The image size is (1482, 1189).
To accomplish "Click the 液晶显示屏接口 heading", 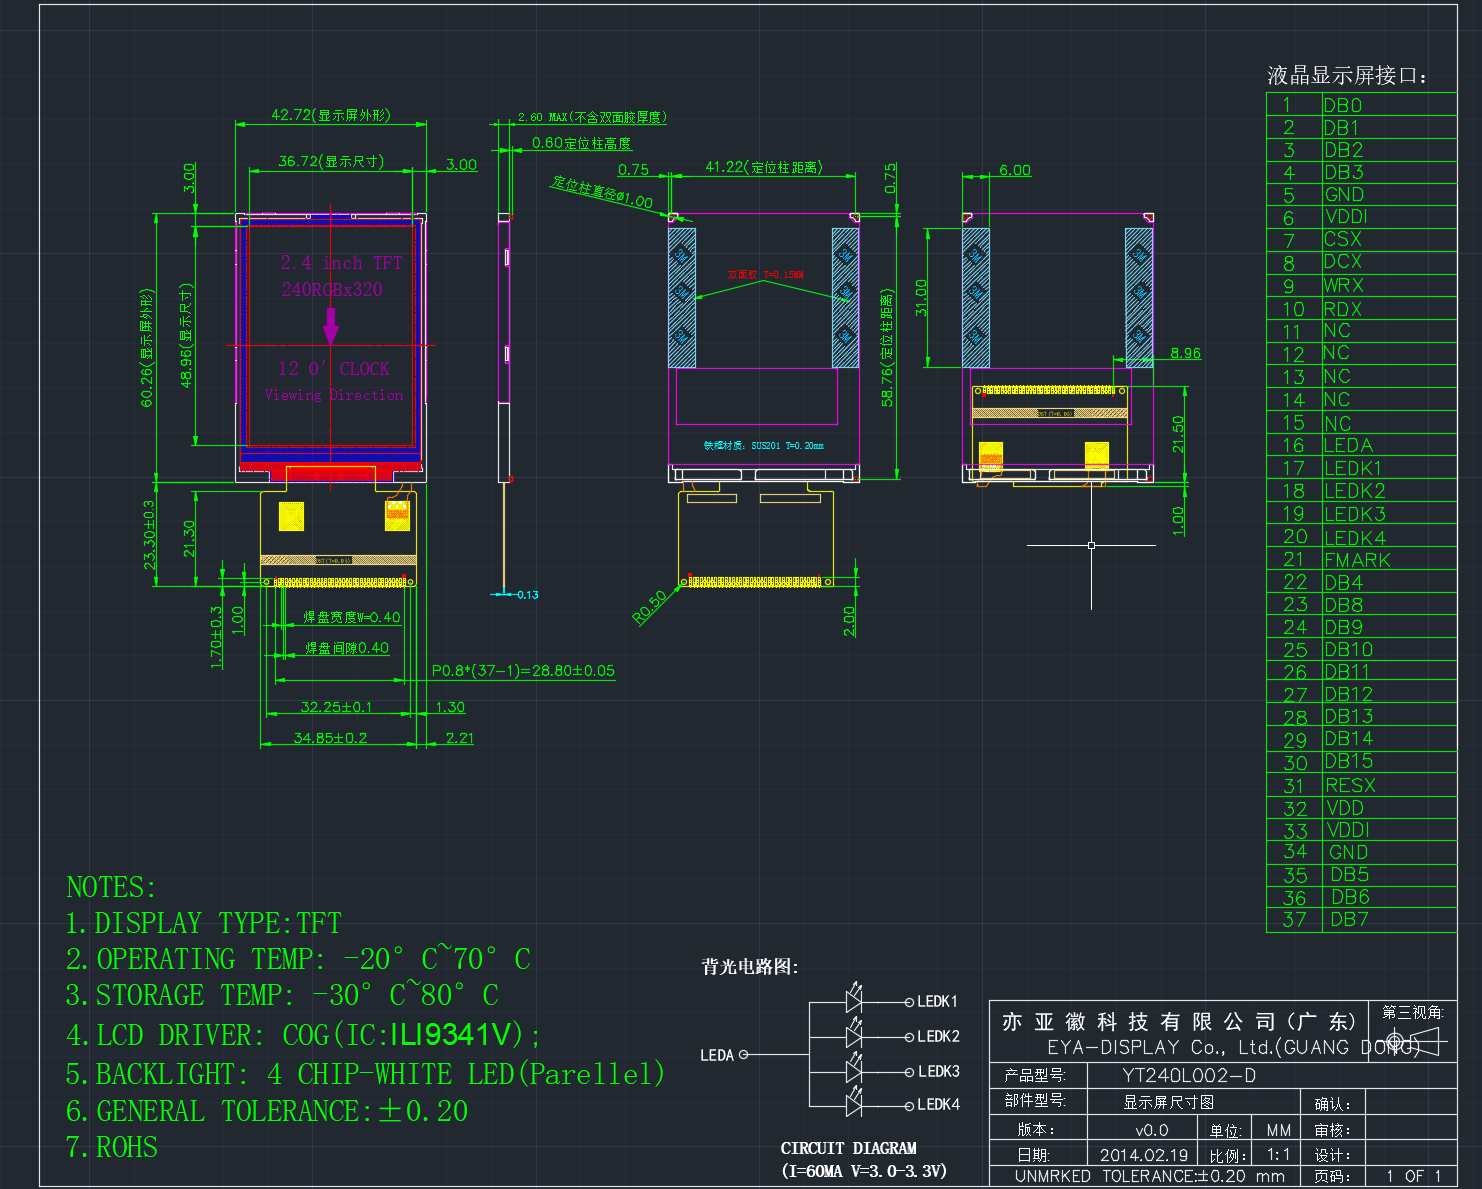I will point(1347,76).
